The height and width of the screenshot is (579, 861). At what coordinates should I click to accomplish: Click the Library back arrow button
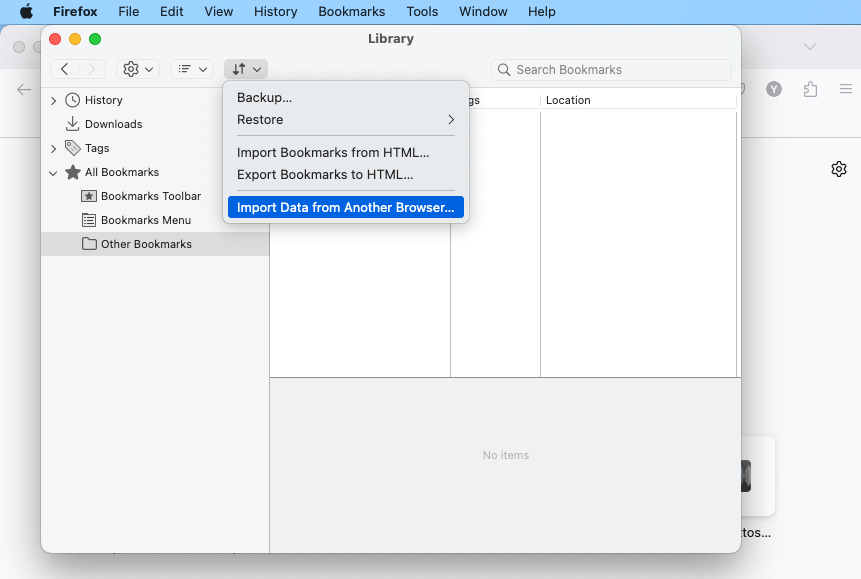pos(65,69)
